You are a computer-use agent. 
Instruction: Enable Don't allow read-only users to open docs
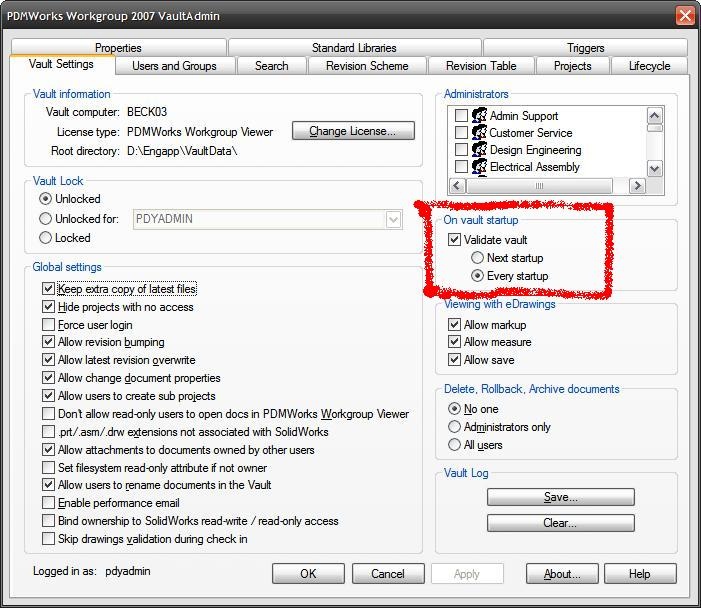point(48,414)
